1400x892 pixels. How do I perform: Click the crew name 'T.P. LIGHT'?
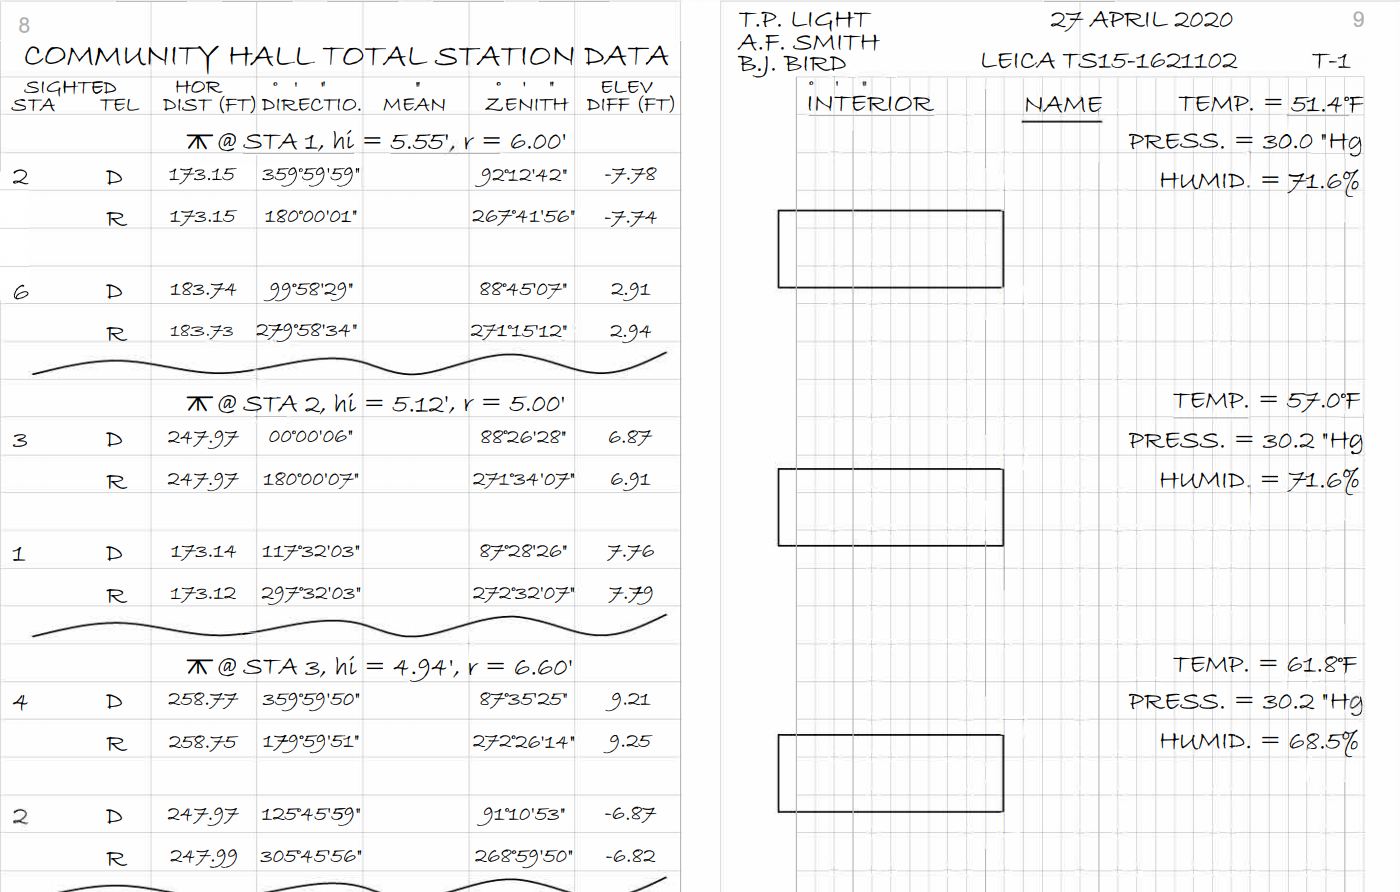coord(805,20)
